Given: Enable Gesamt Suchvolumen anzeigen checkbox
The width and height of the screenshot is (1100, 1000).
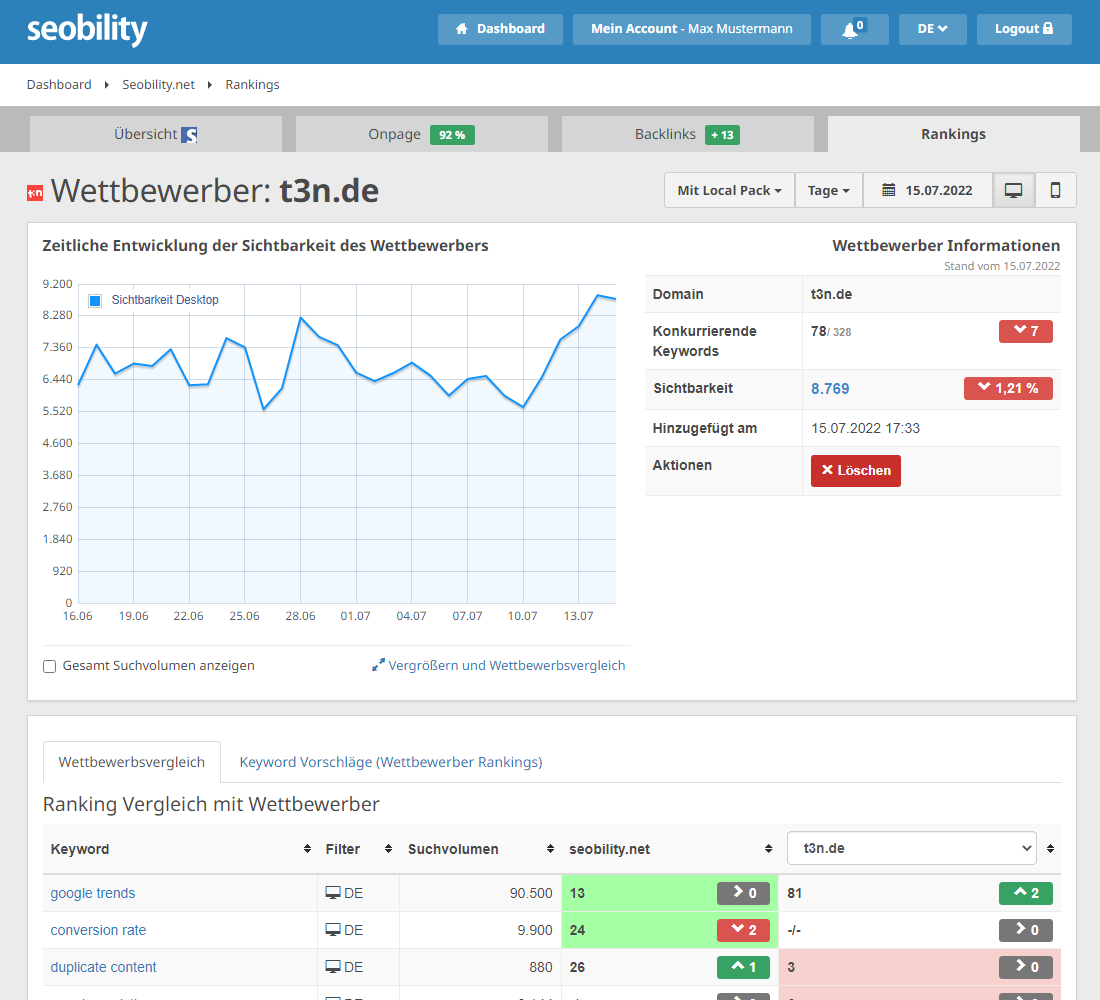Looking at the screenshot, I should tap(49, 666).
